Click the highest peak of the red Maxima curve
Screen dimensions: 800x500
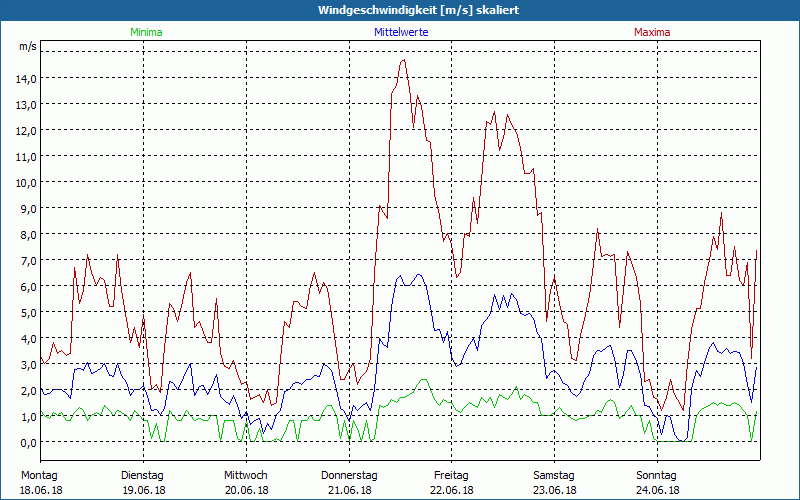403,60
